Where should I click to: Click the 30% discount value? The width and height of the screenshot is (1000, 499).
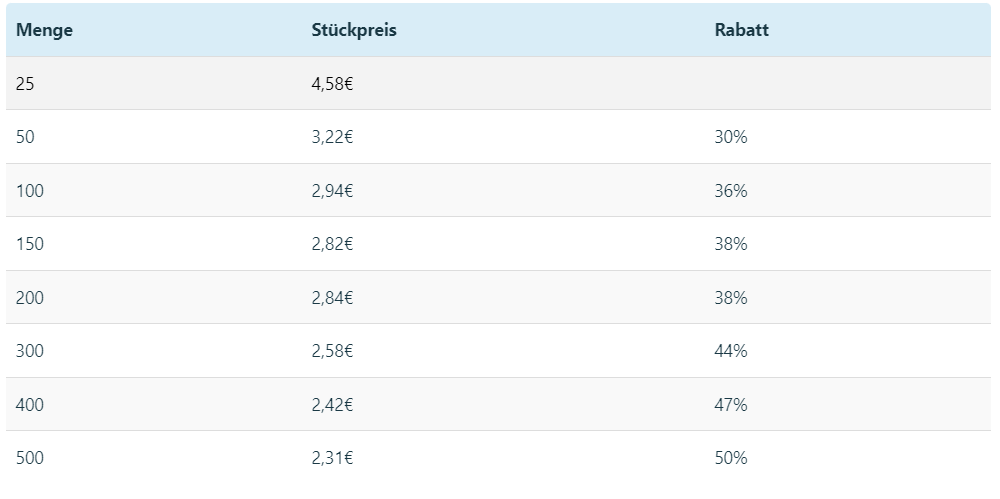(x=731, y=137)
